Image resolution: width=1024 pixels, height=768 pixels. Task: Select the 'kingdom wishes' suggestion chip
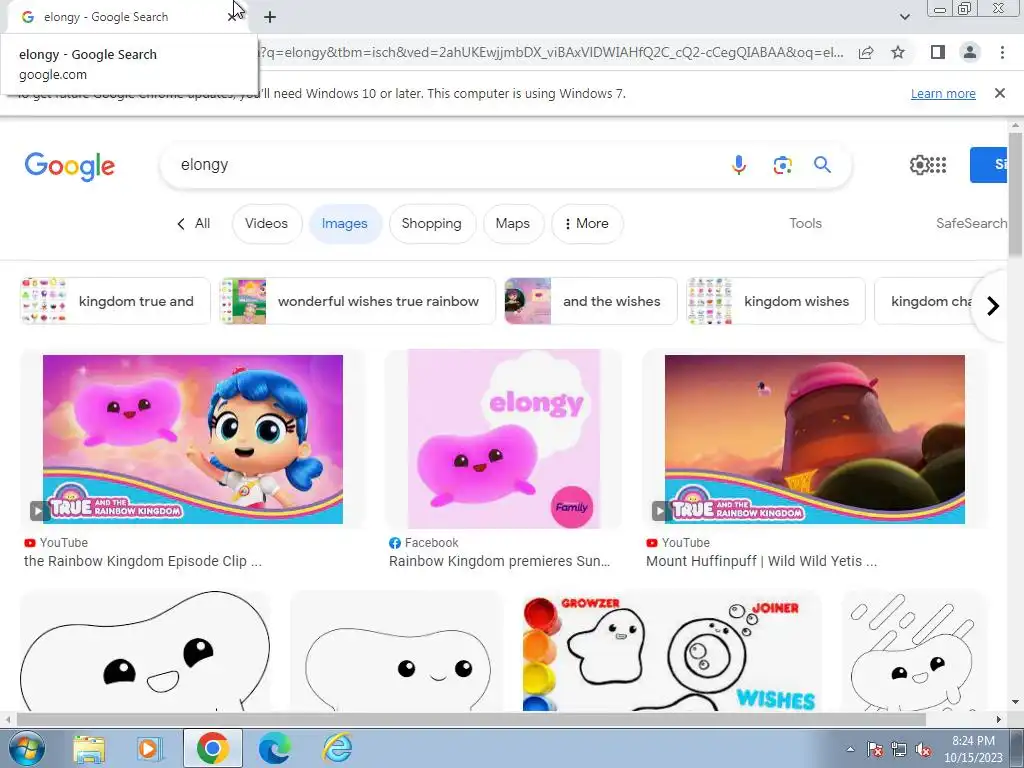pyautogui.click(x=776, y=301)
